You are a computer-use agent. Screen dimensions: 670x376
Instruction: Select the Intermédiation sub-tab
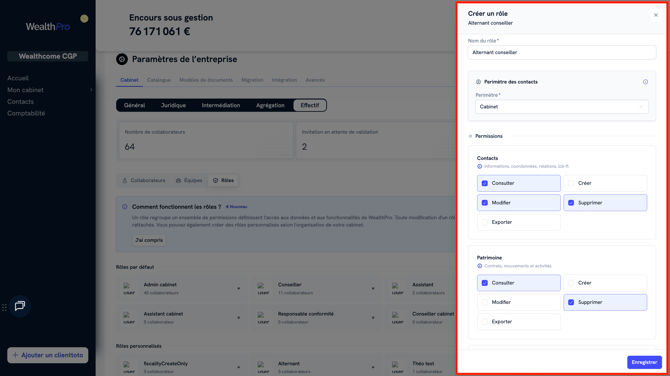click(220, 106)
